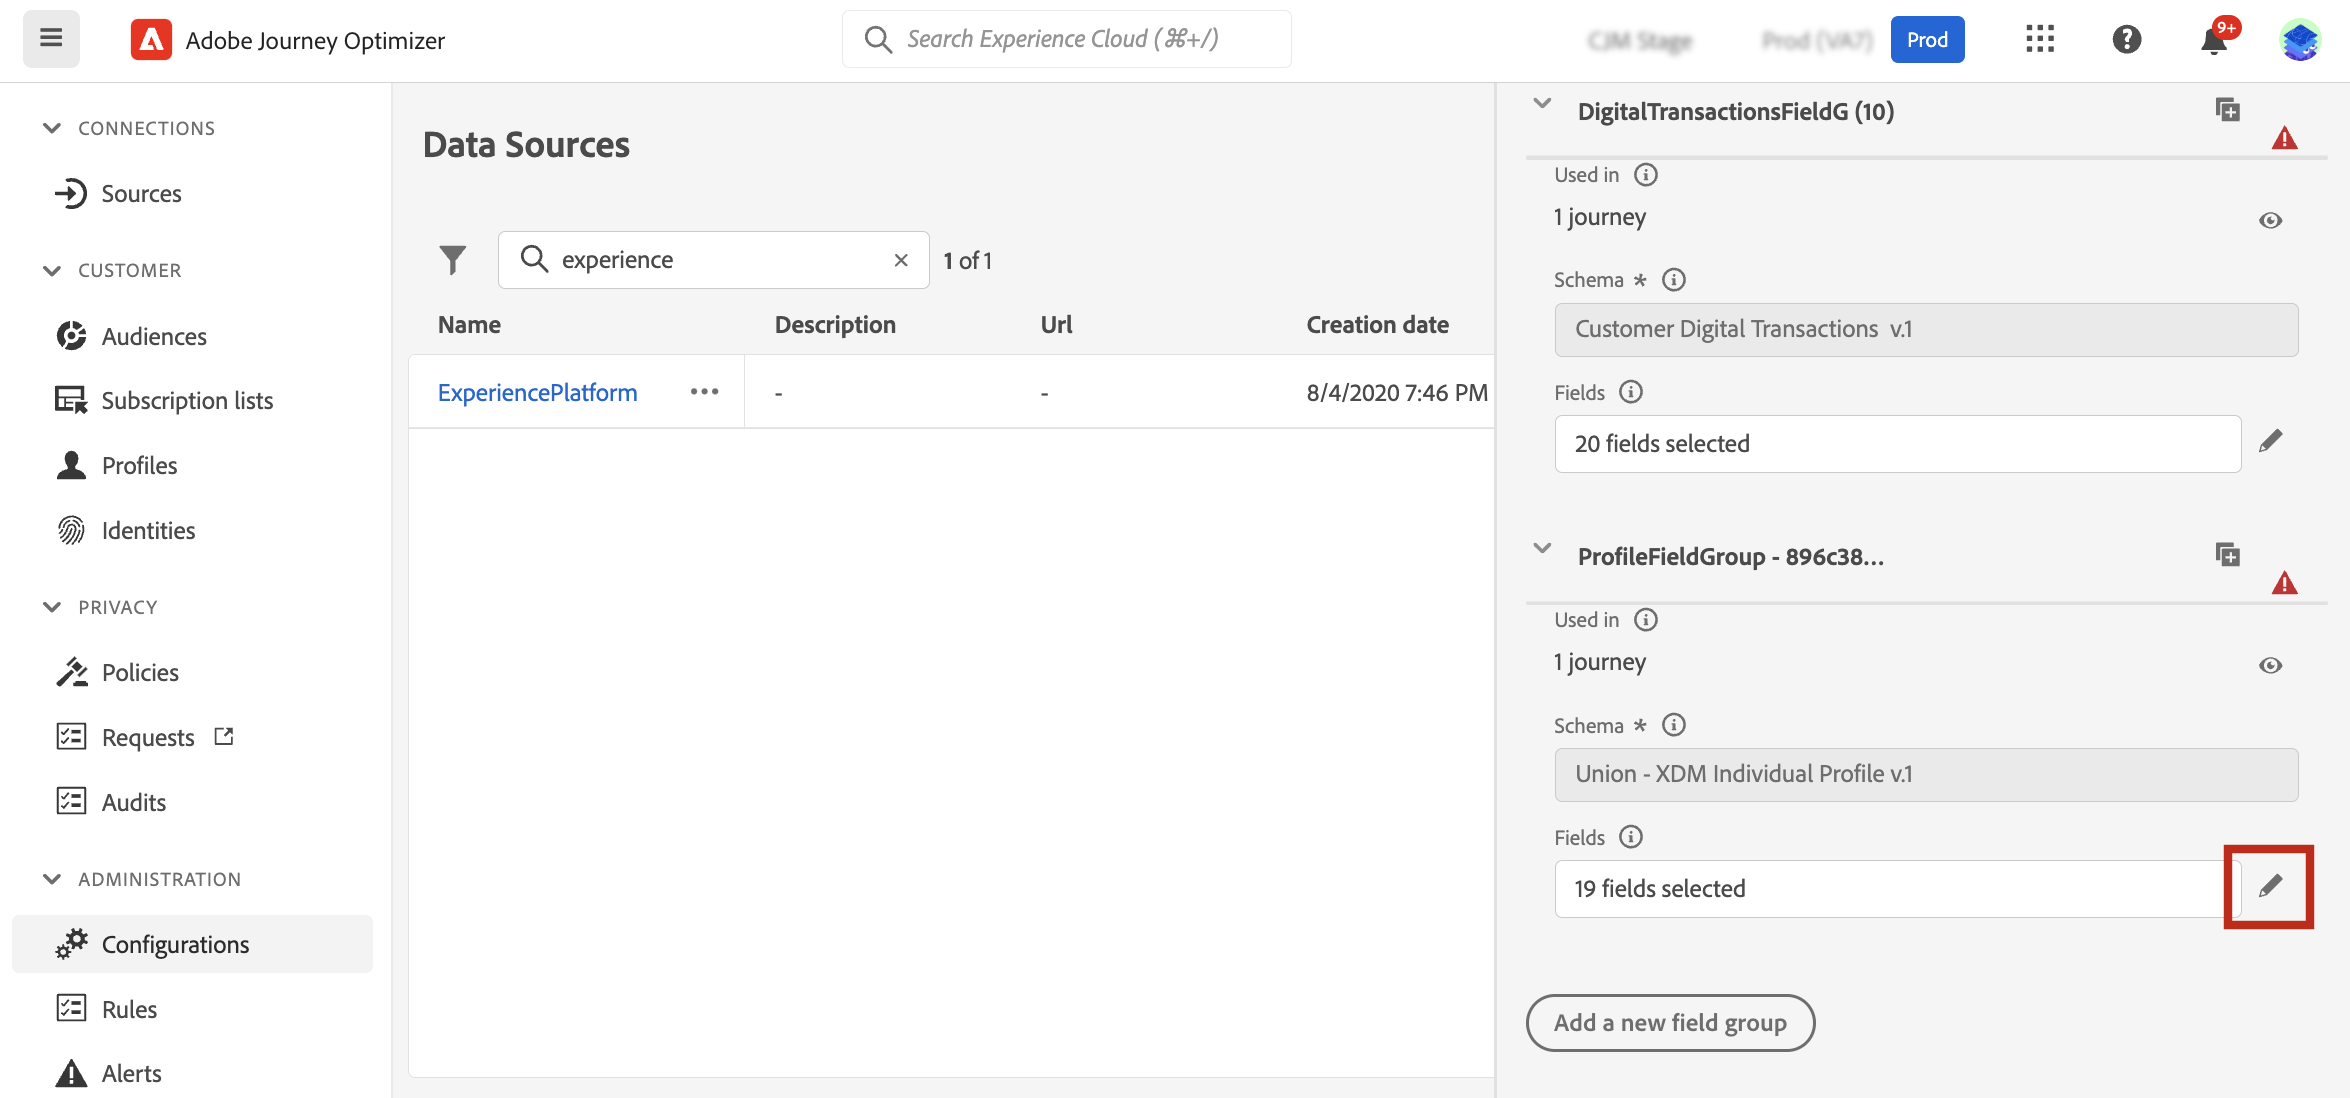
Task: Click the hamburger menu icon
Action: 51,39
